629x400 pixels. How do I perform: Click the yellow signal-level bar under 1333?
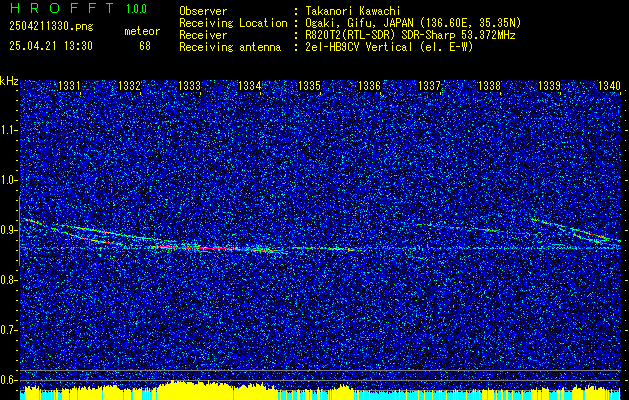pyautogui.click(x=195, y=390)
